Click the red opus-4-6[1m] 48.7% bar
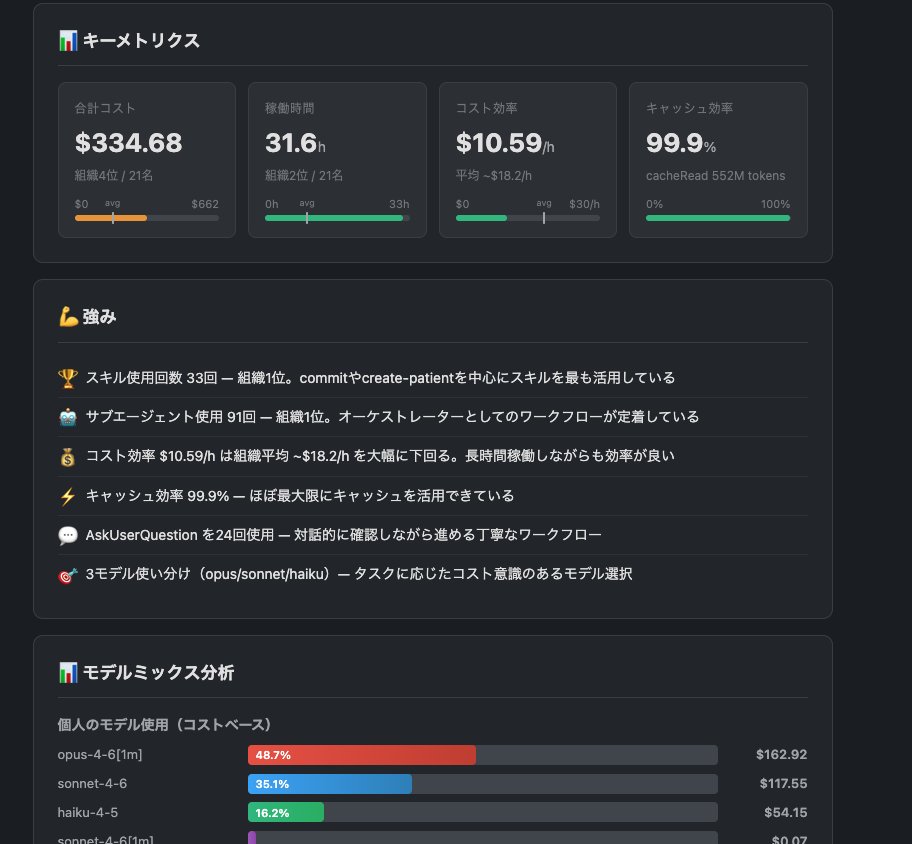This screenshot has width=912, height=844. pos(362,755)
